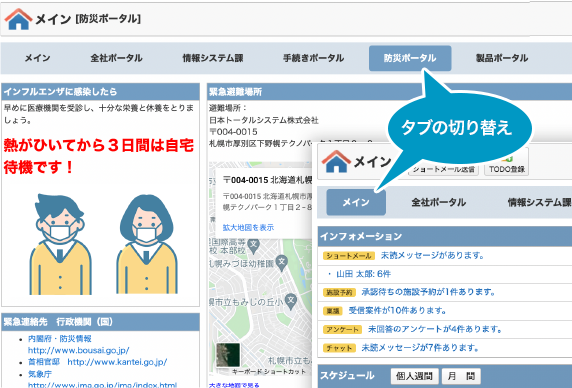Click the 文 school marker near 国際高等学校本部校

click(254, 245)
